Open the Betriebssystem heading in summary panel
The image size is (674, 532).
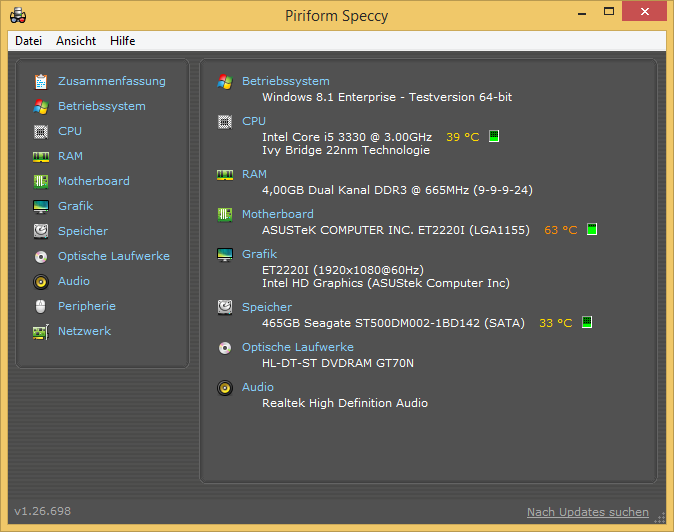click(285, 81)
